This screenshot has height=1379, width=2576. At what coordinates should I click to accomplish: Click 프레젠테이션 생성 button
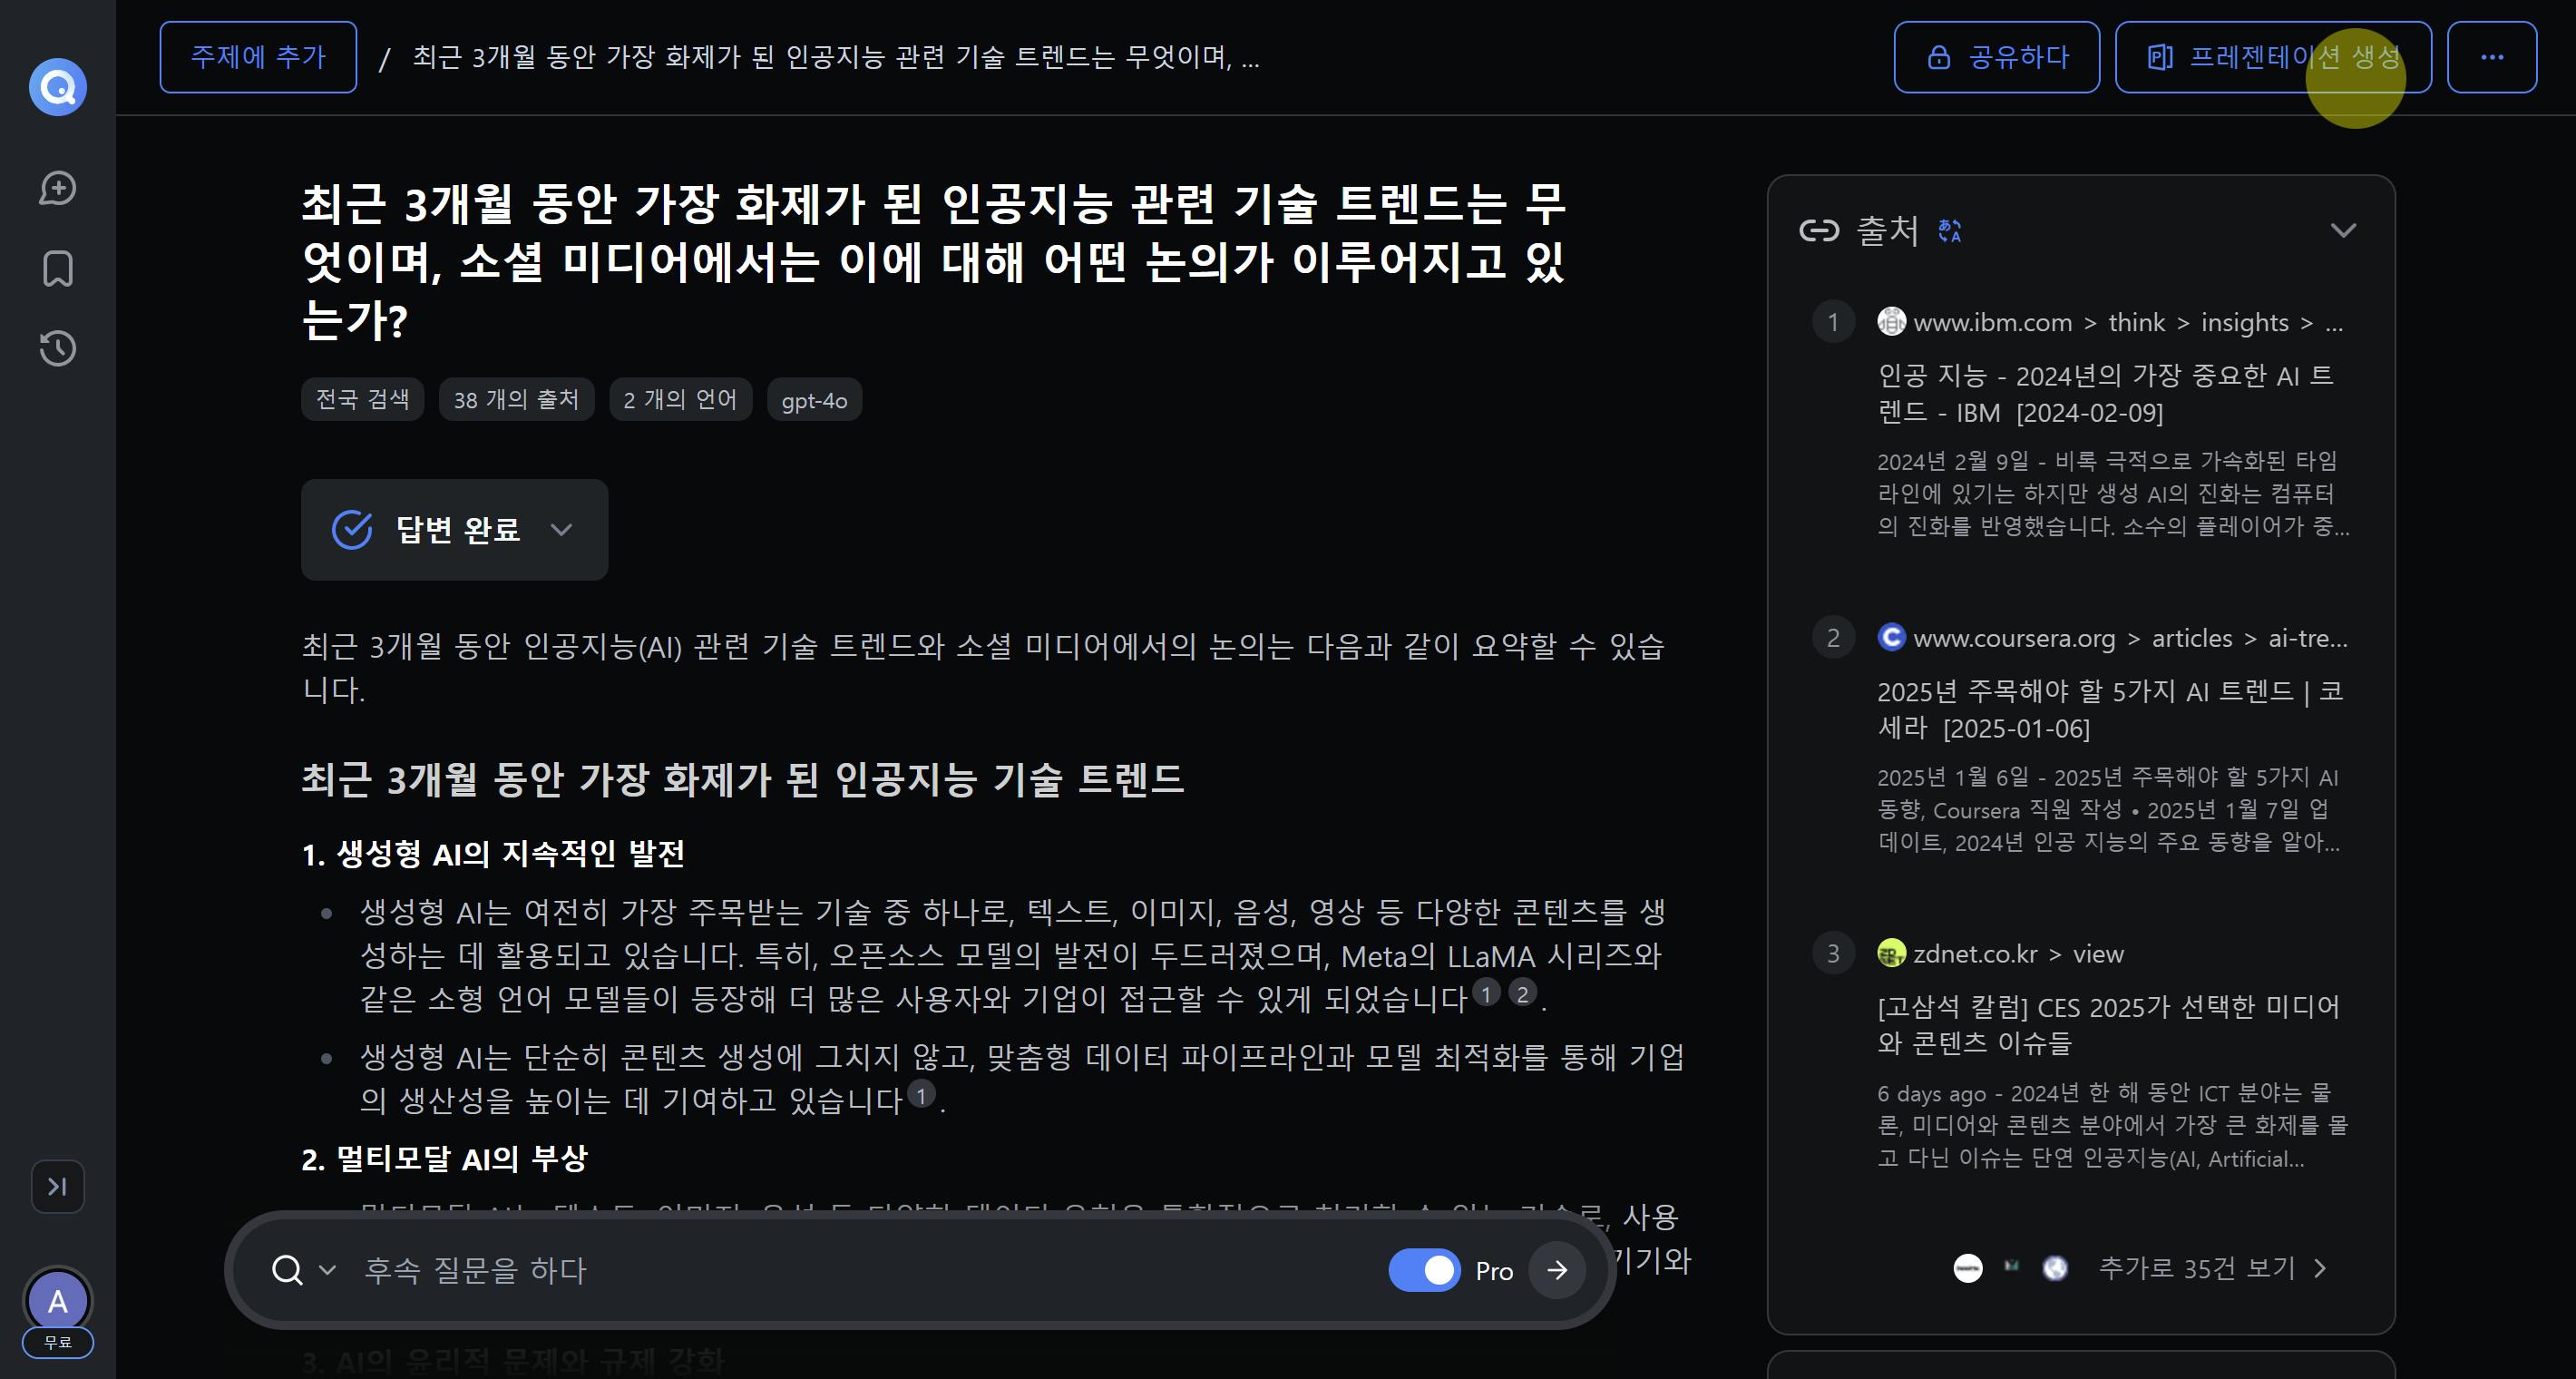click(2272, 57)
